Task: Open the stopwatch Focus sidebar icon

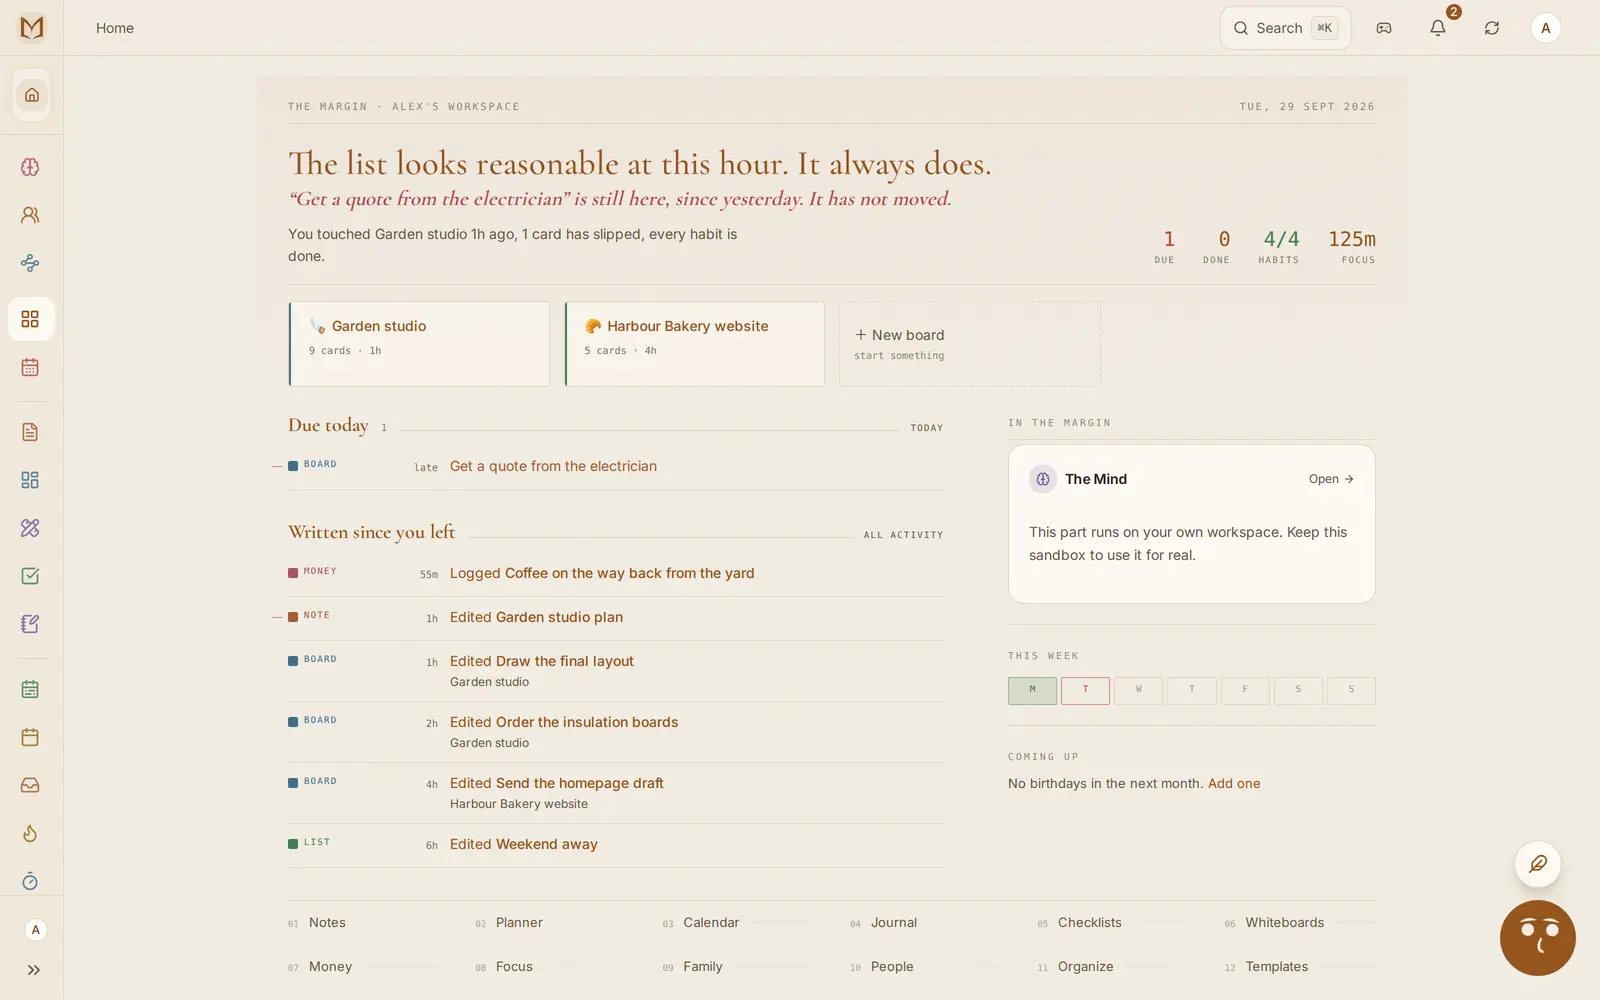Action: [x=30, y=881]
